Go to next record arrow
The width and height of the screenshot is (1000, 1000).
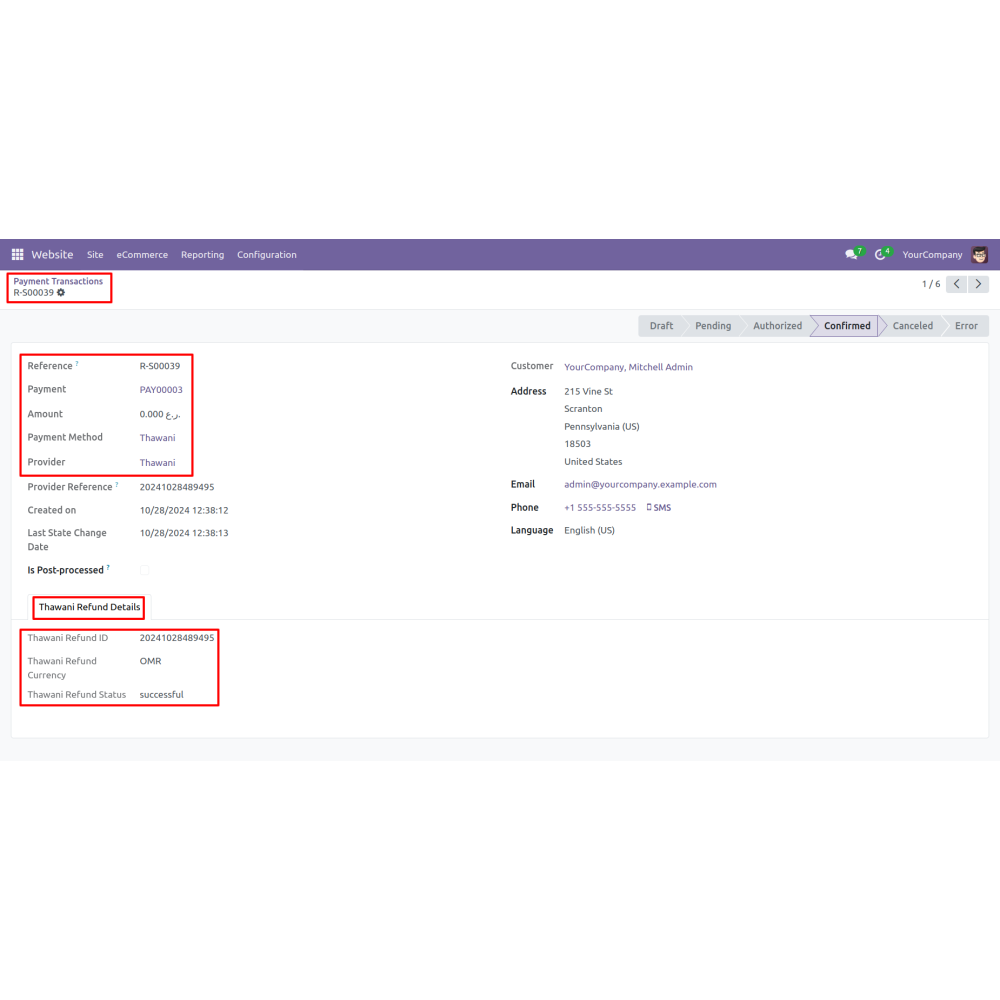[978, 284]
